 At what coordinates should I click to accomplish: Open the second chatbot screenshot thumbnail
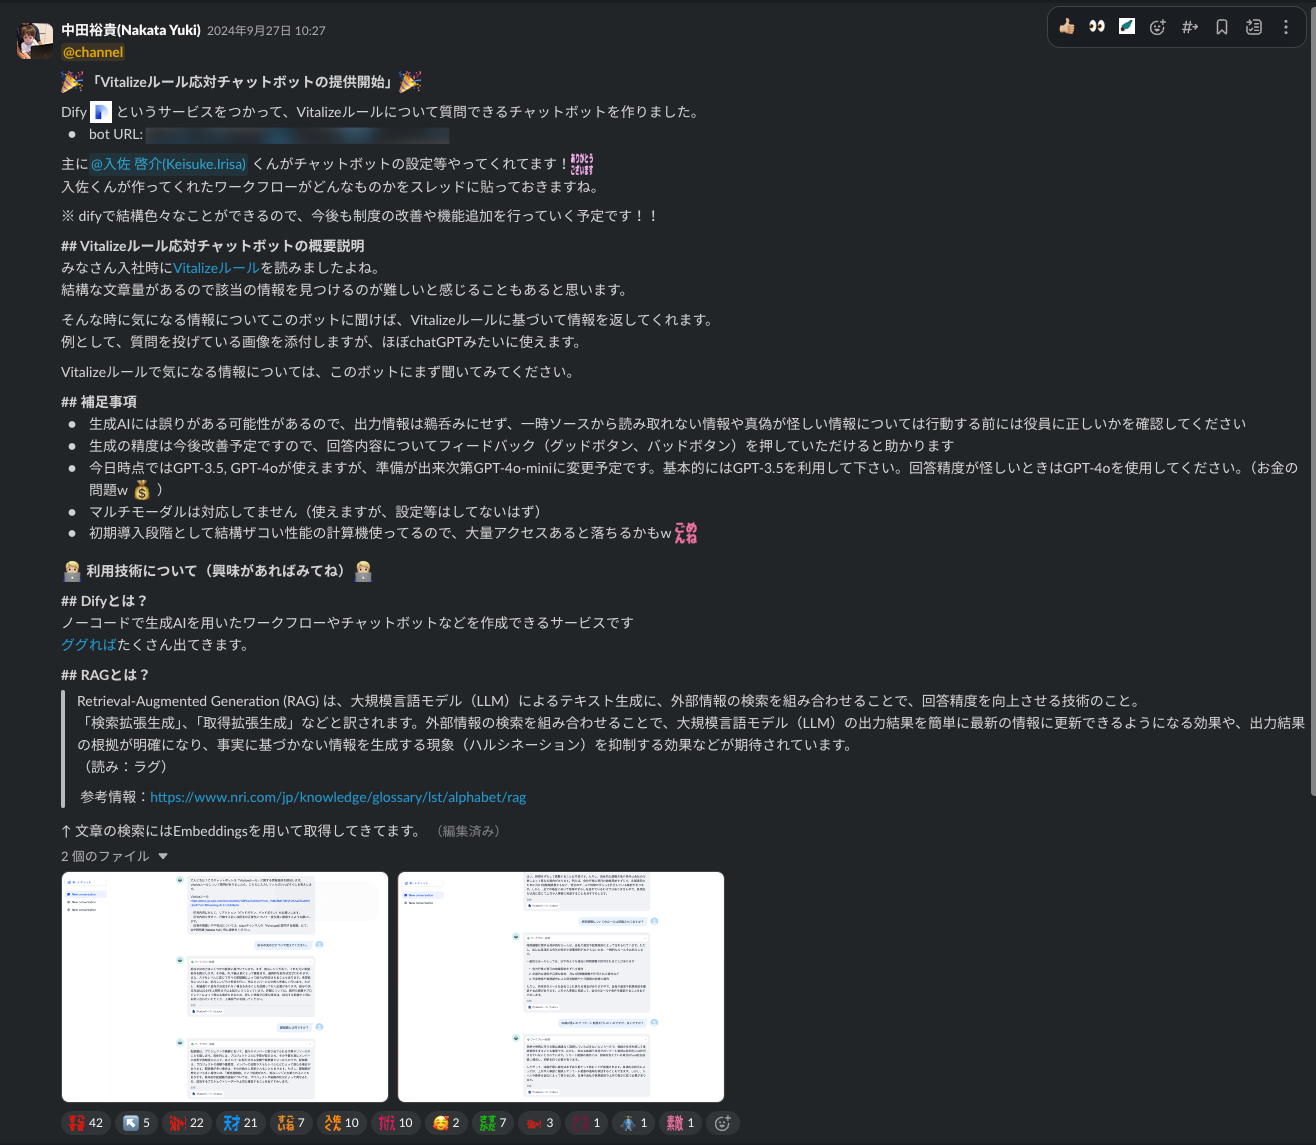pos(561,987)
